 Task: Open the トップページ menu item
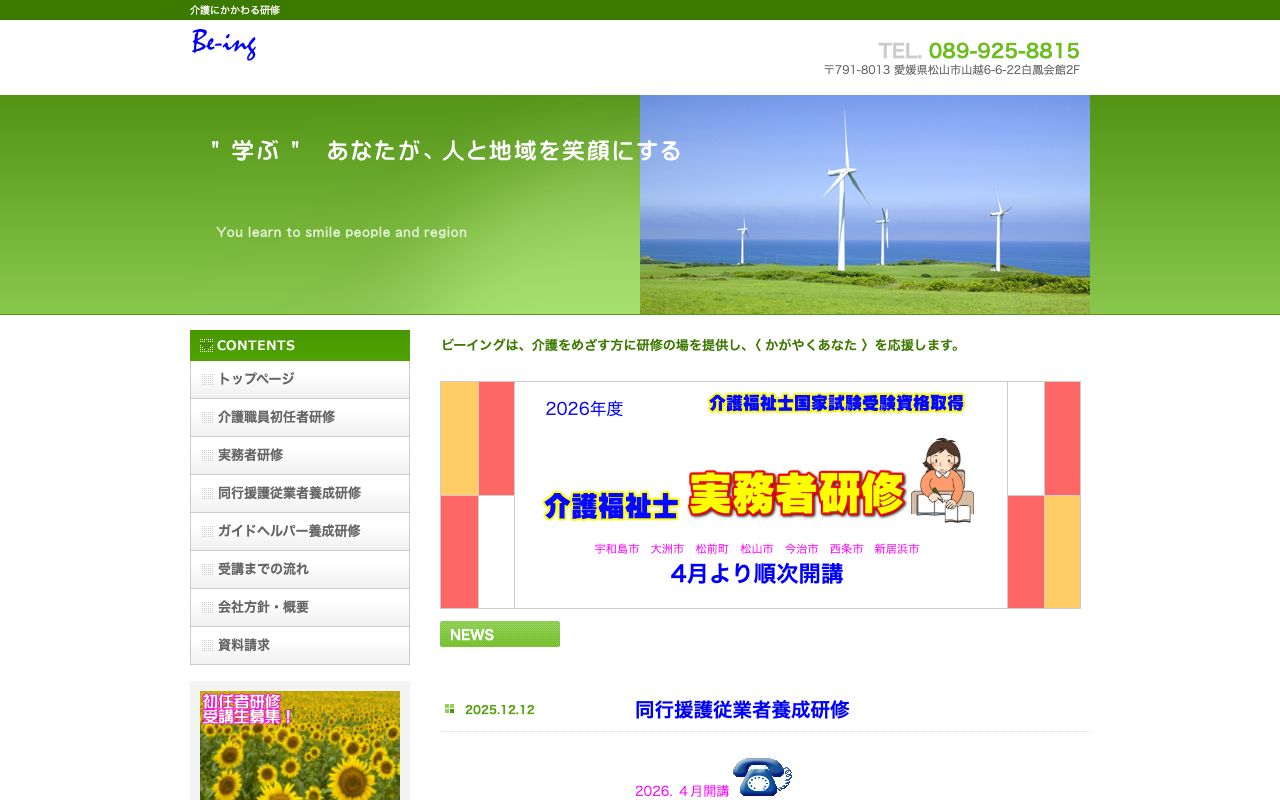[256, 379]
